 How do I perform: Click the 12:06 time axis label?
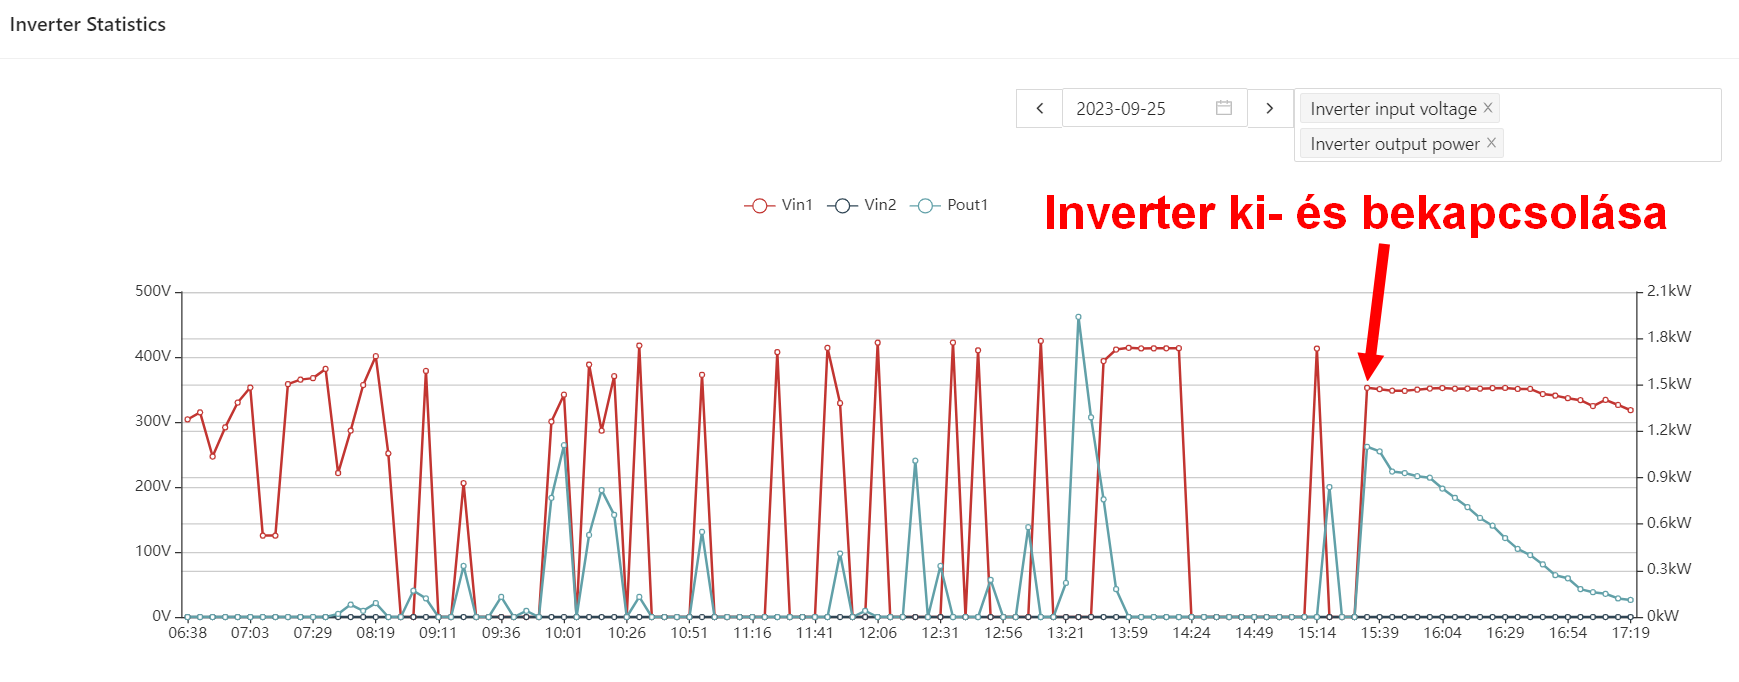pyautogui.click(x=878, y=633)
